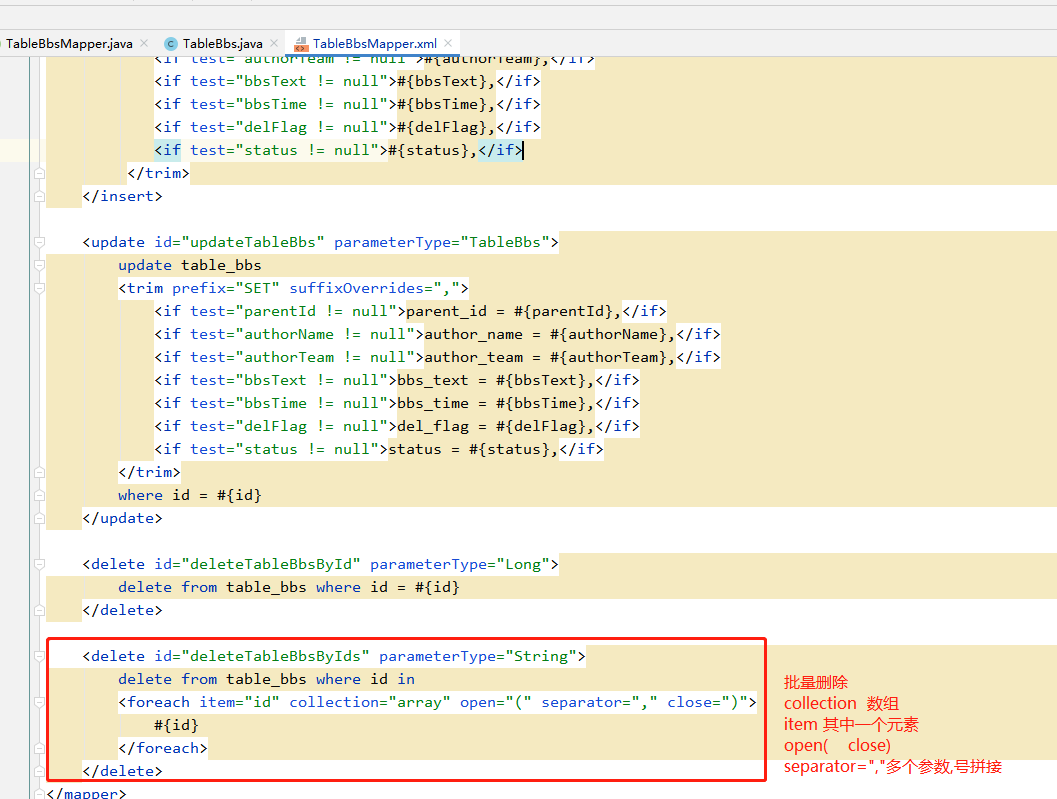Click the class icon on TableBbs.java tab

coord(171,44)
